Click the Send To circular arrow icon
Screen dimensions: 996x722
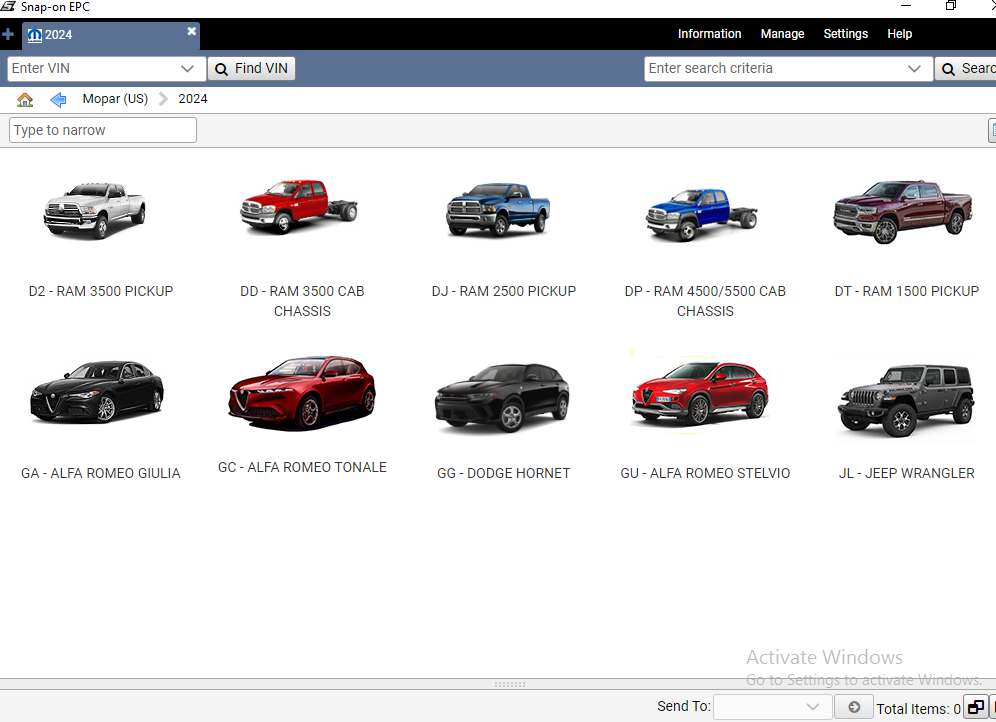853,707
